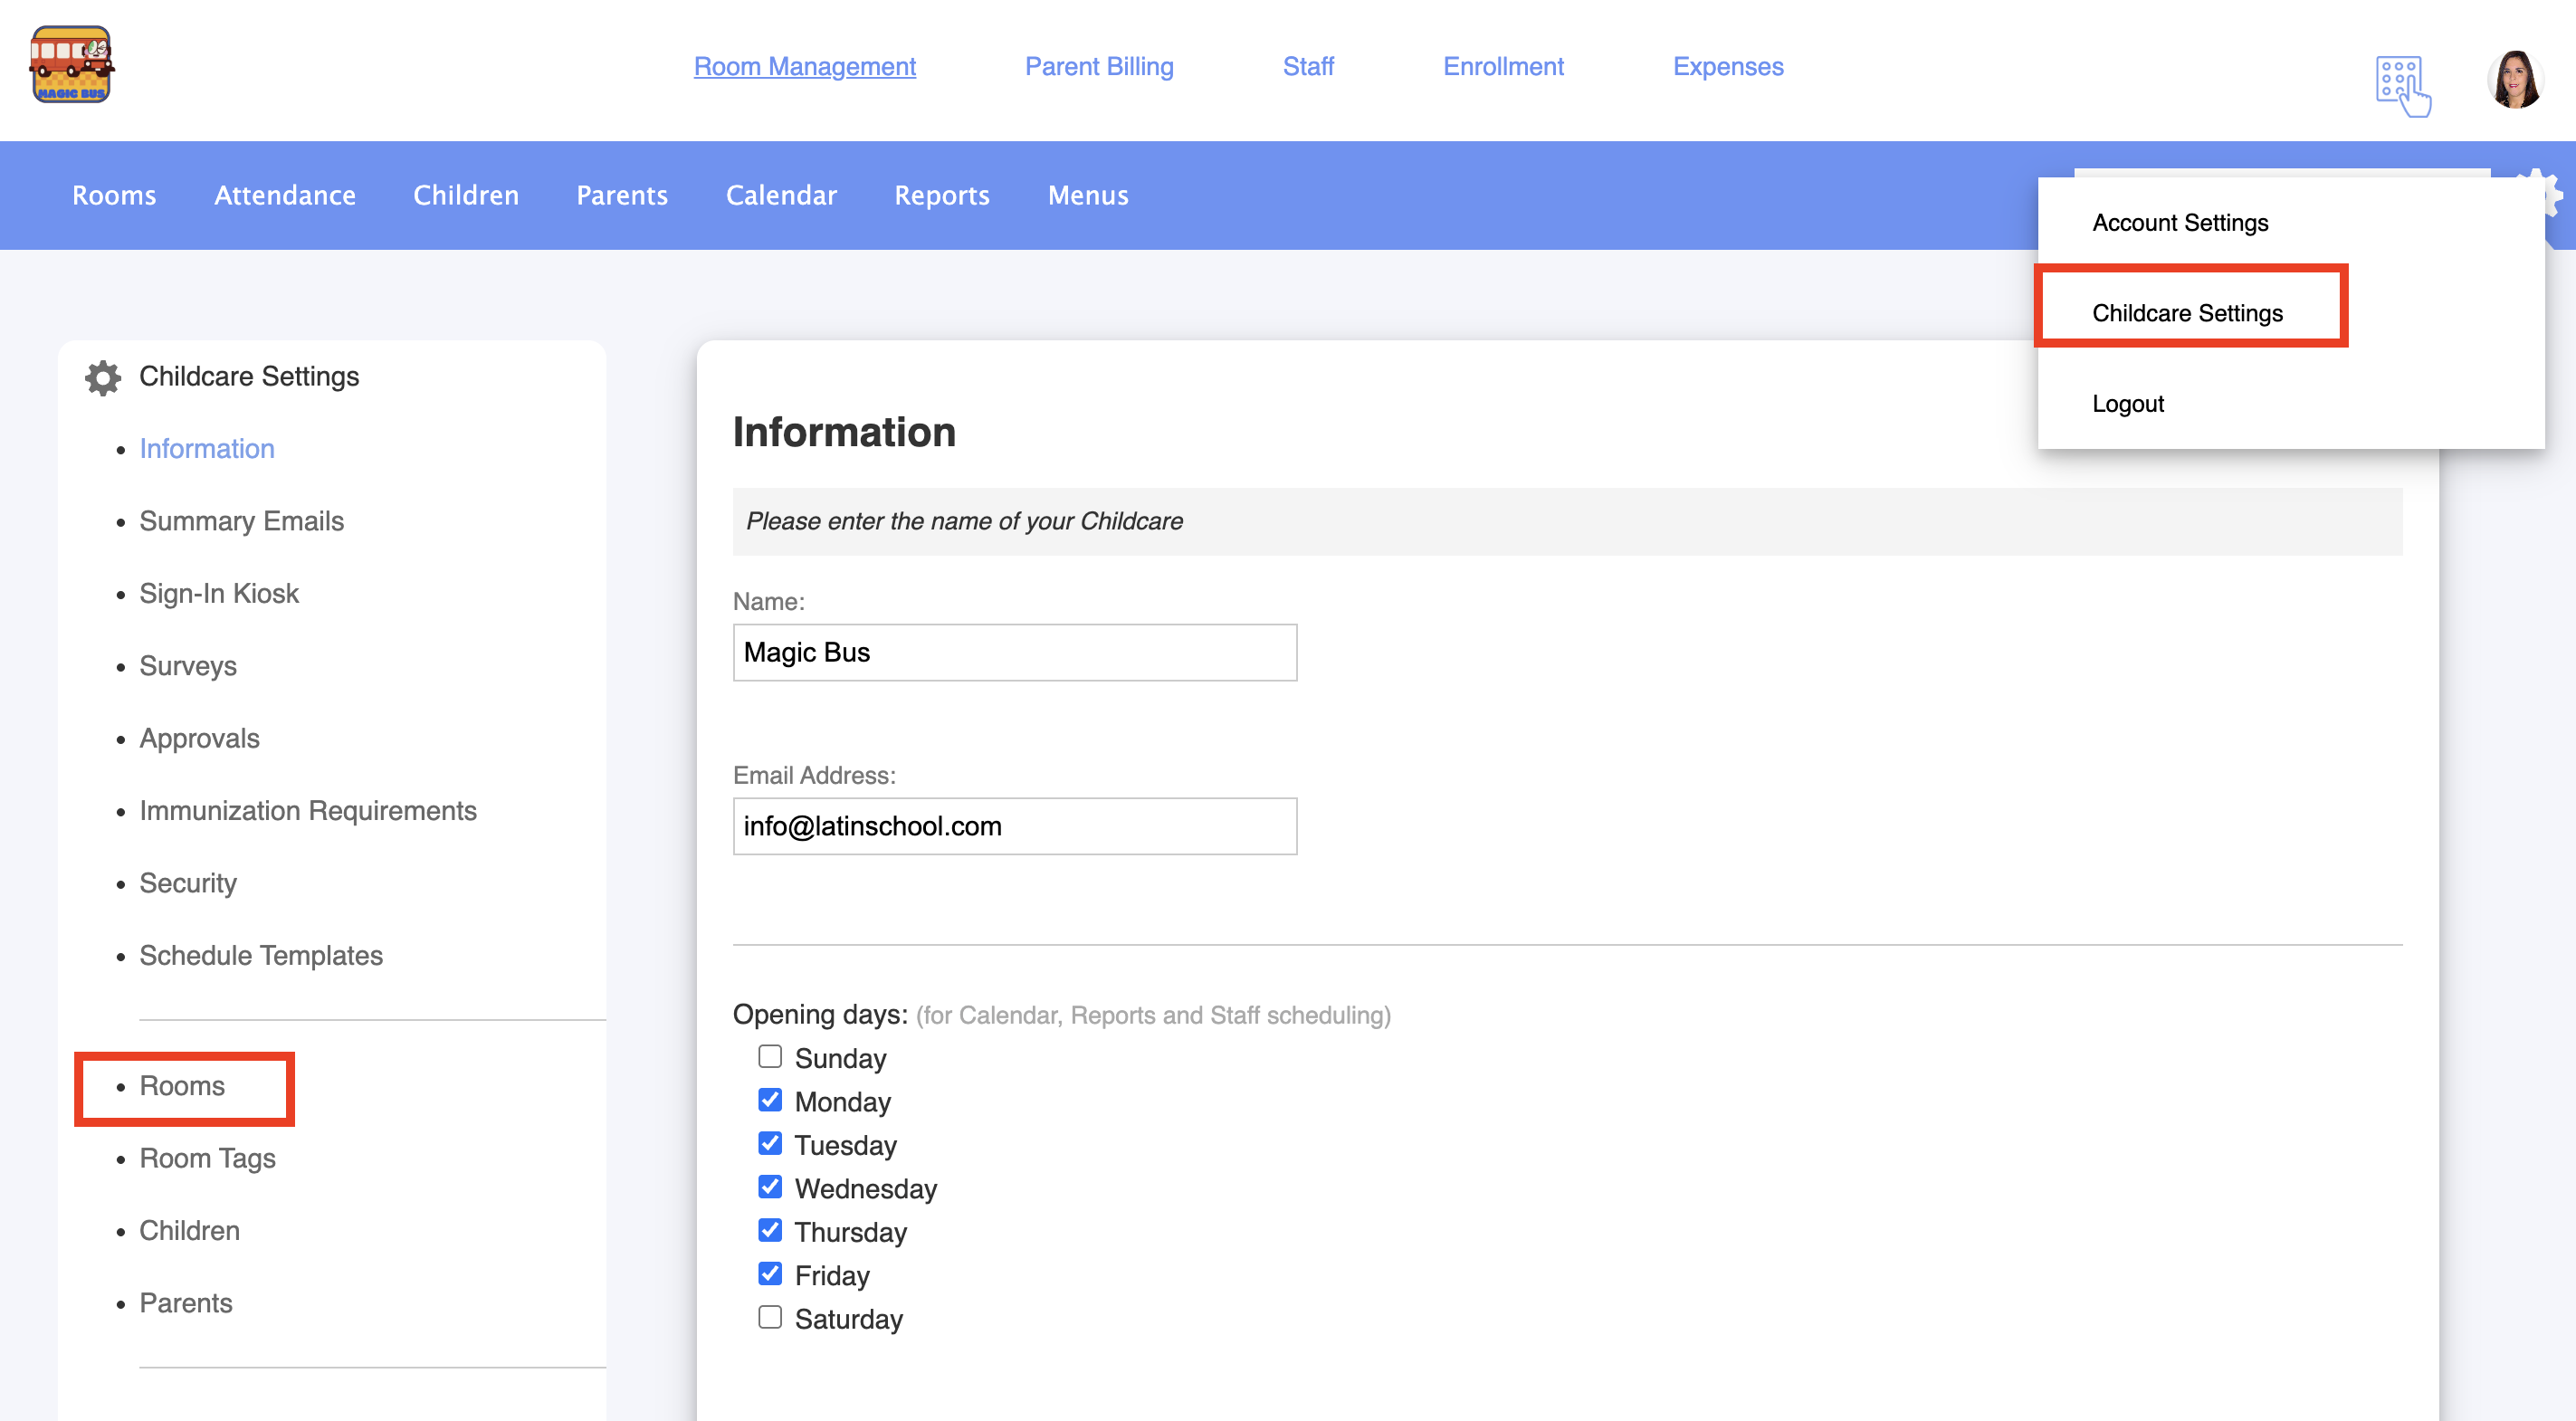Go to the Enrollment section link
Screen dimensions: 2576x1421
(1502, 66)
